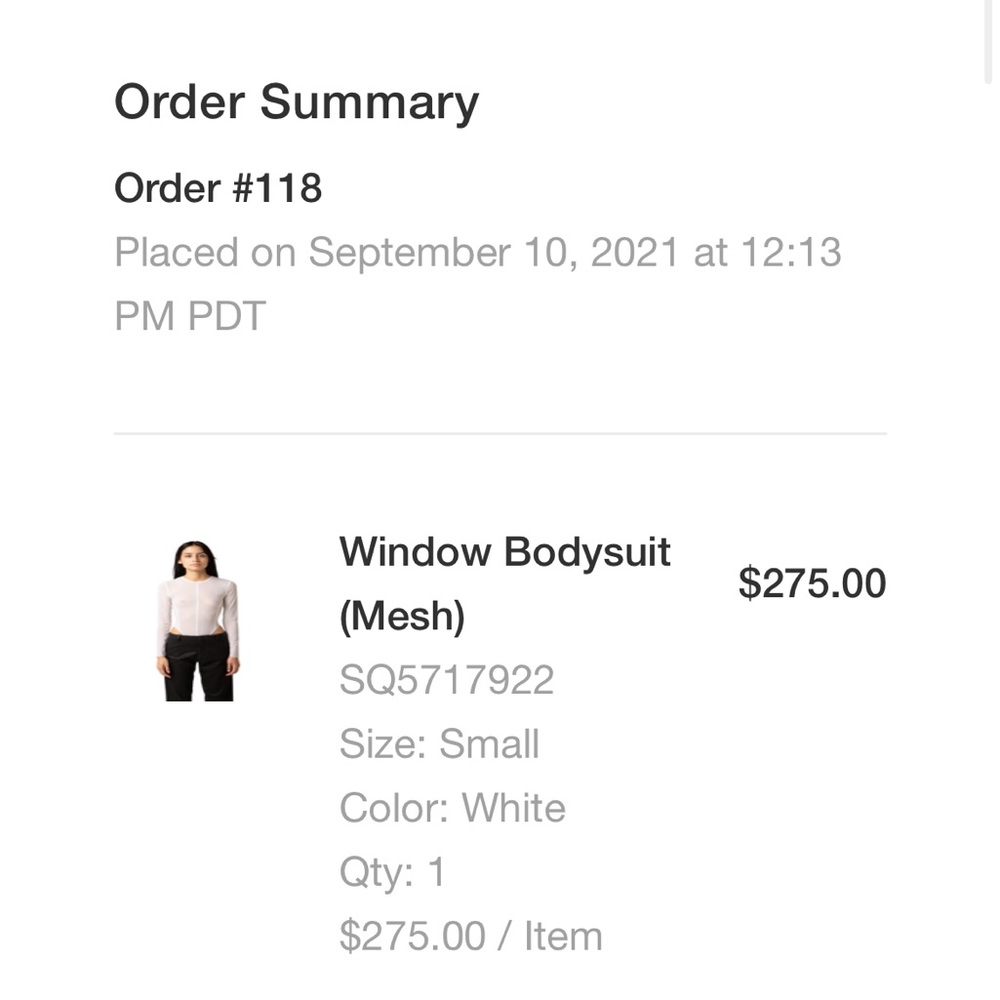Click the Order Summary heading

pyautogui.click(x=296, y=102)
